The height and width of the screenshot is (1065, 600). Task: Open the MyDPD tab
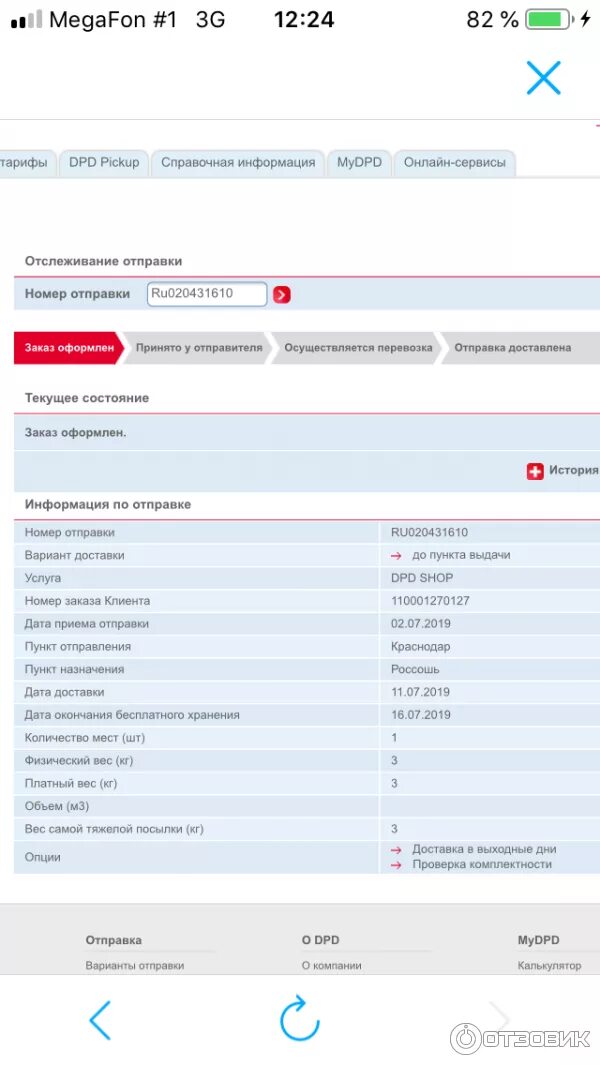[359, 163]
